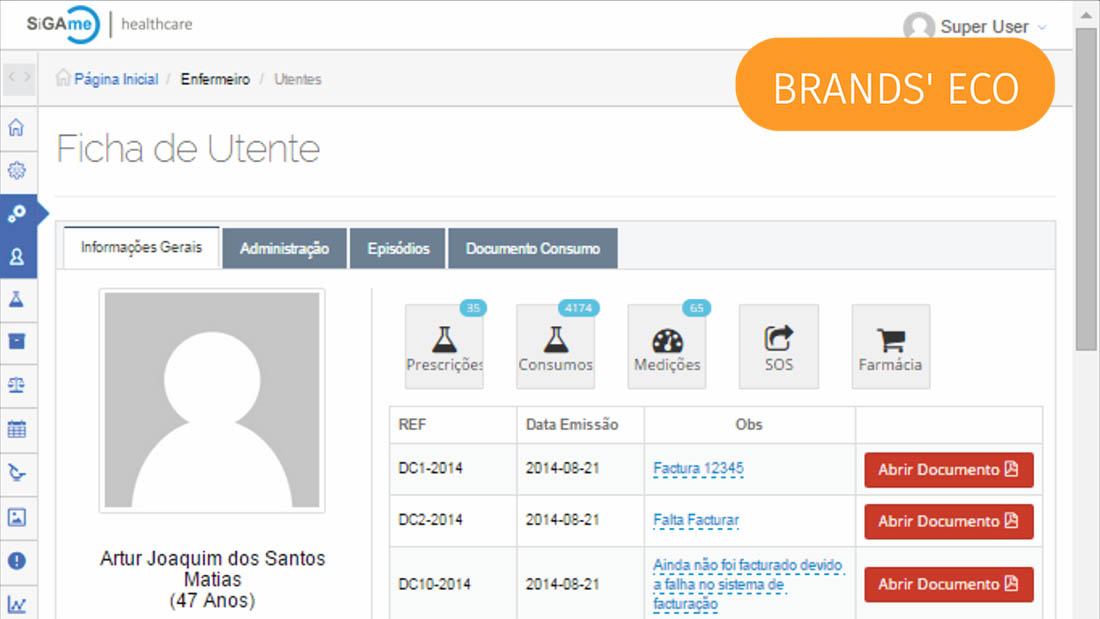Click the SOS share icon button

click(778, 346)
